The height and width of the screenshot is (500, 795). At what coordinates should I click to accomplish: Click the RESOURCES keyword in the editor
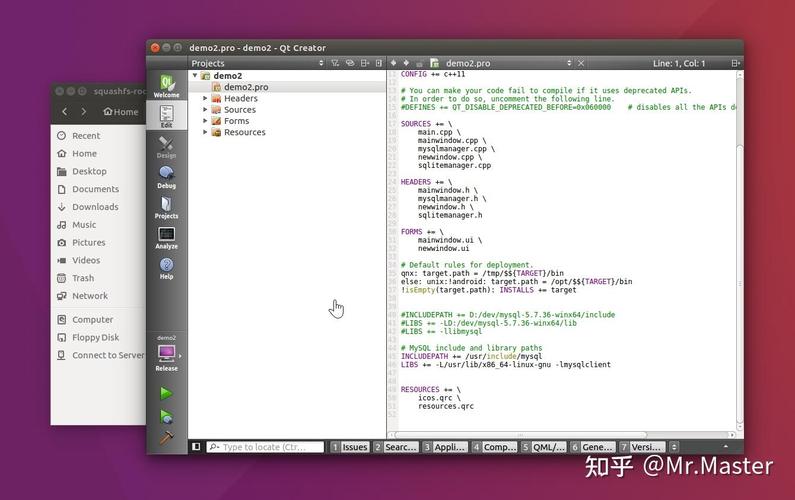pos(420,389)
